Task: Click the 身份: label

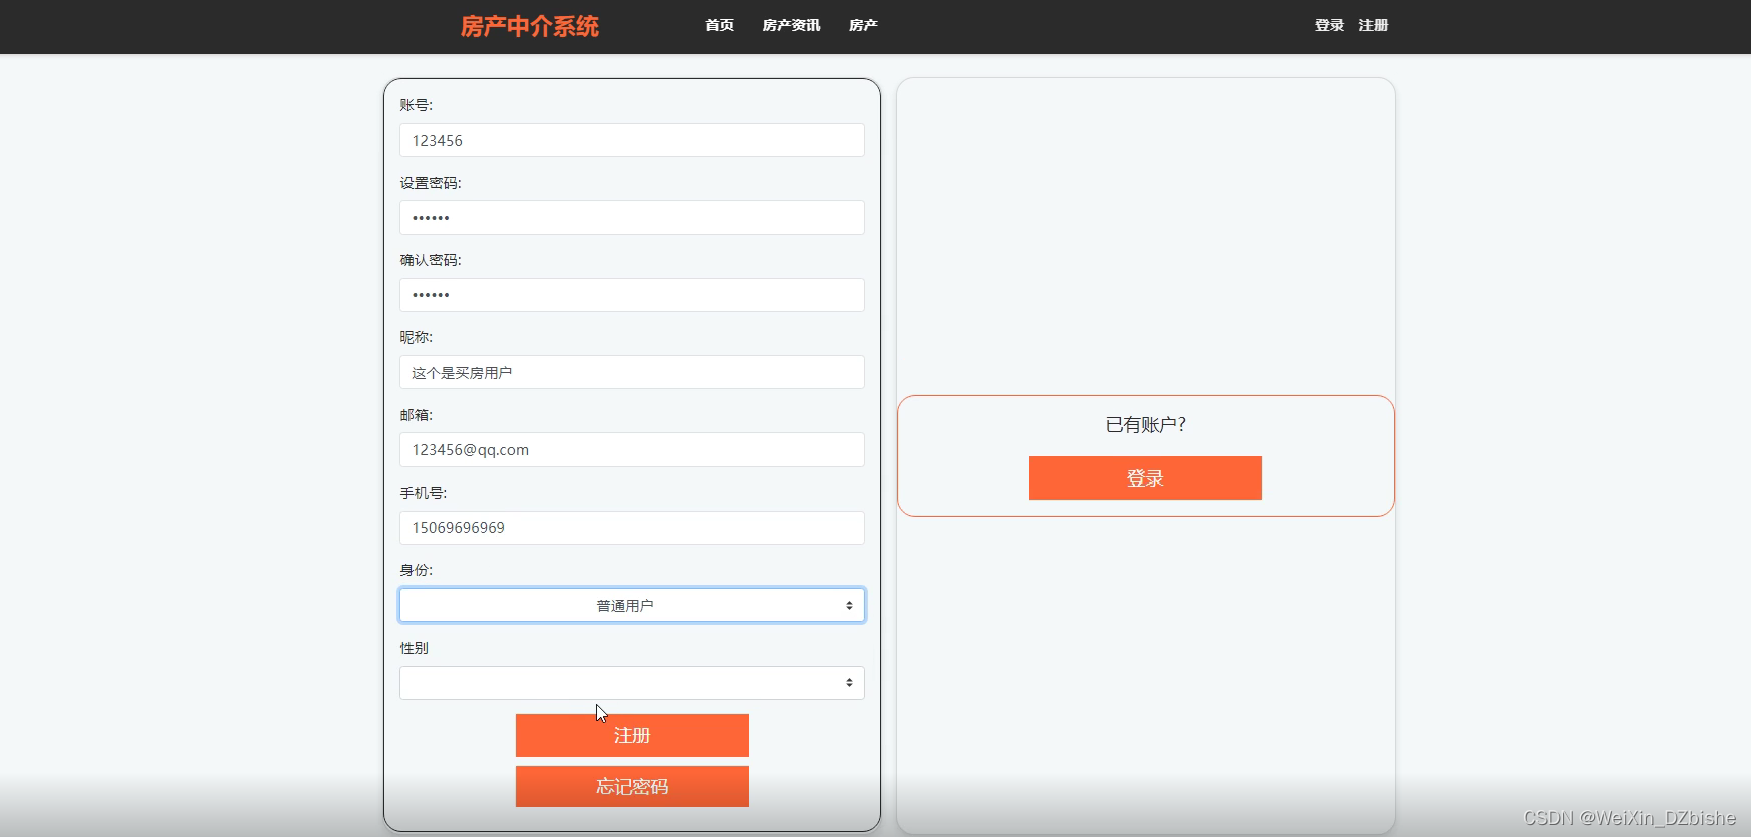Action: tap(416, 570)
